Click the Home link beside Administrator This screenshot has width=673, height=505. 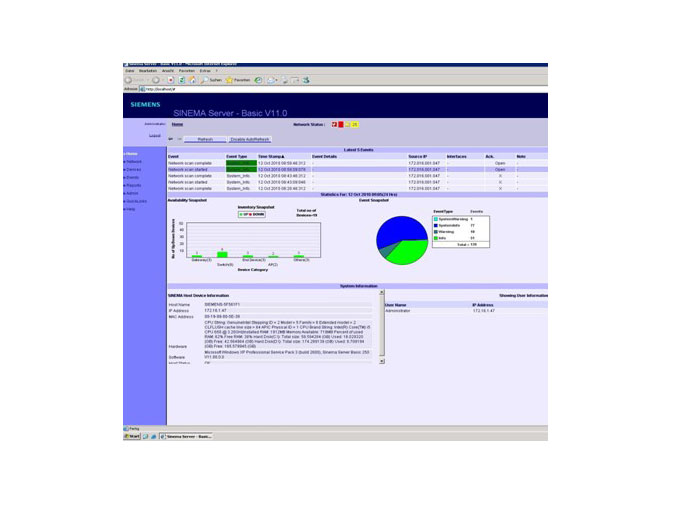(177, 124)
